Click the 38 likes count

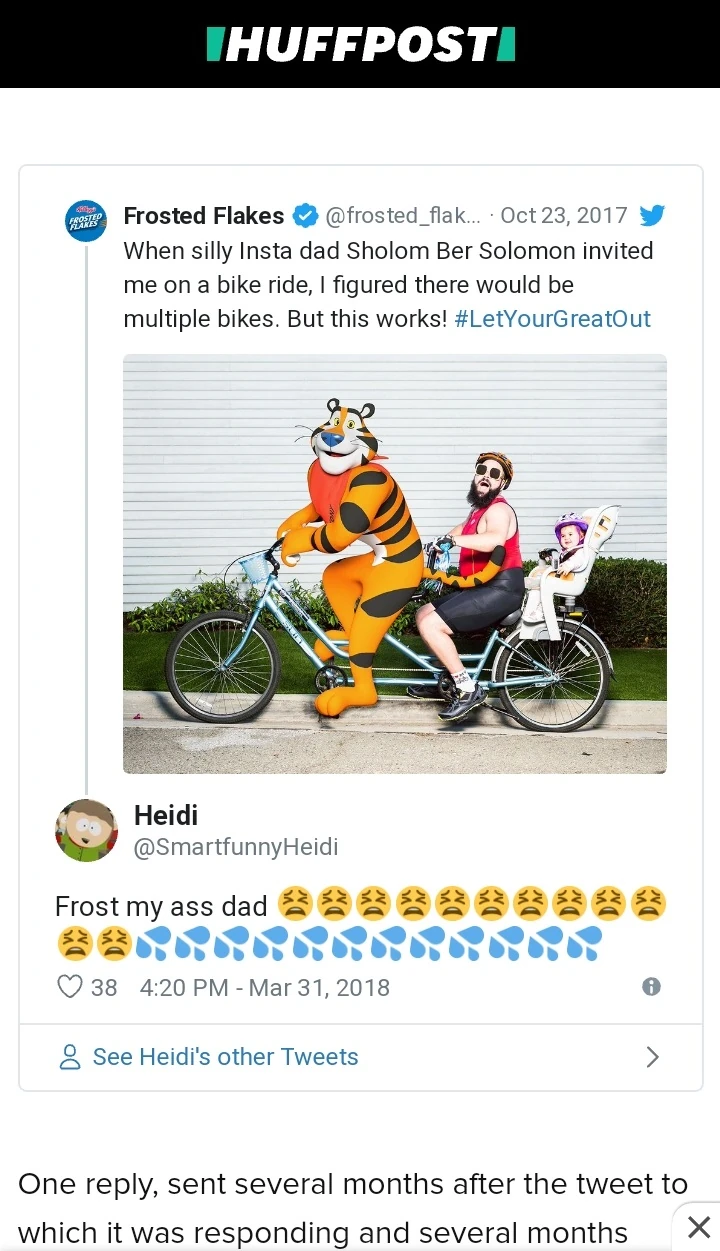pos(104,988)
